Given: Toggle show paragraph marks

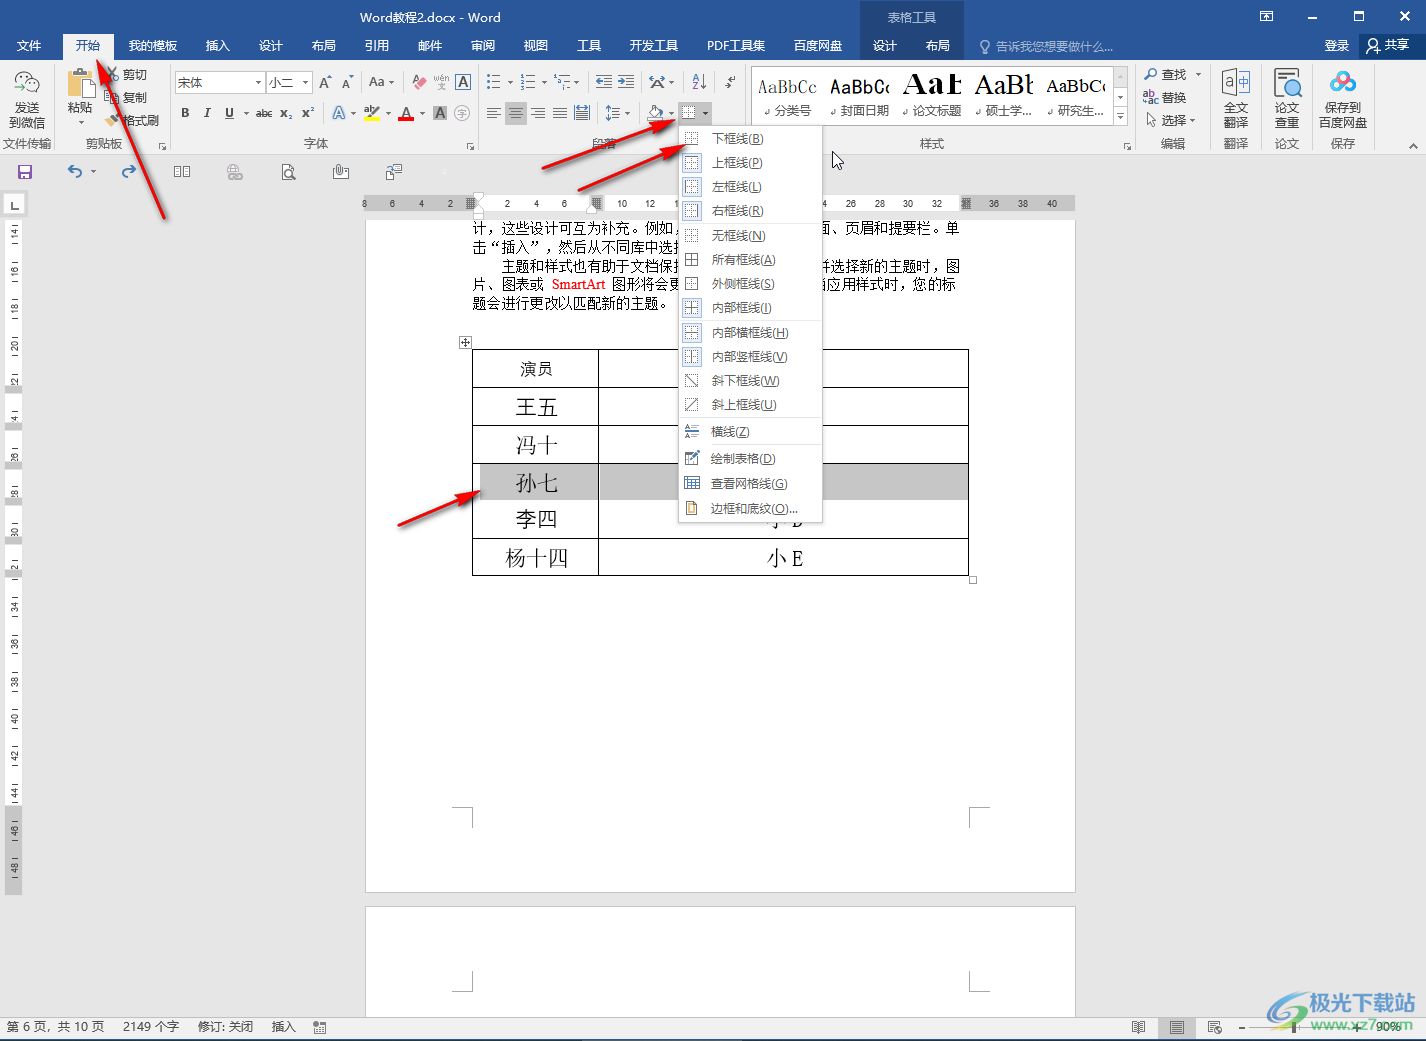Looking at the screenshot, I should [x=731, y=82].
